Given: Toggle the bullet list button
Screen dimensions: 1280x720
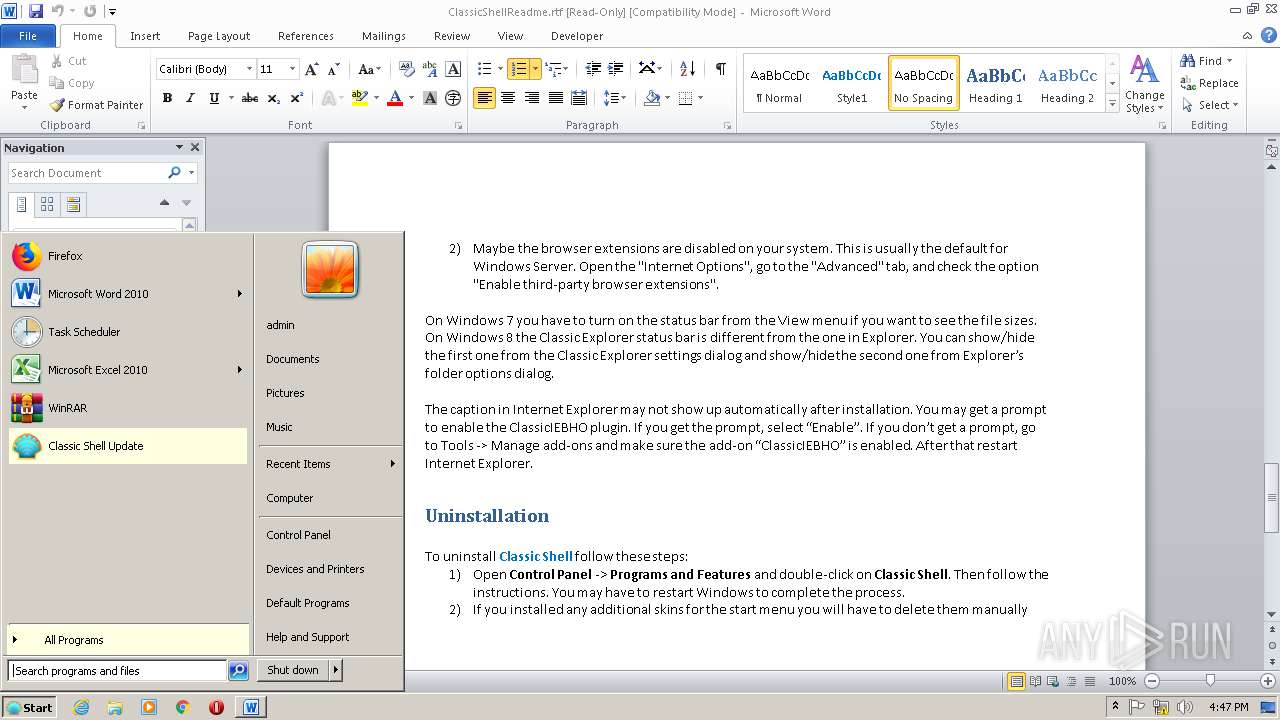Looking at the screenshot, I should 484,69.
